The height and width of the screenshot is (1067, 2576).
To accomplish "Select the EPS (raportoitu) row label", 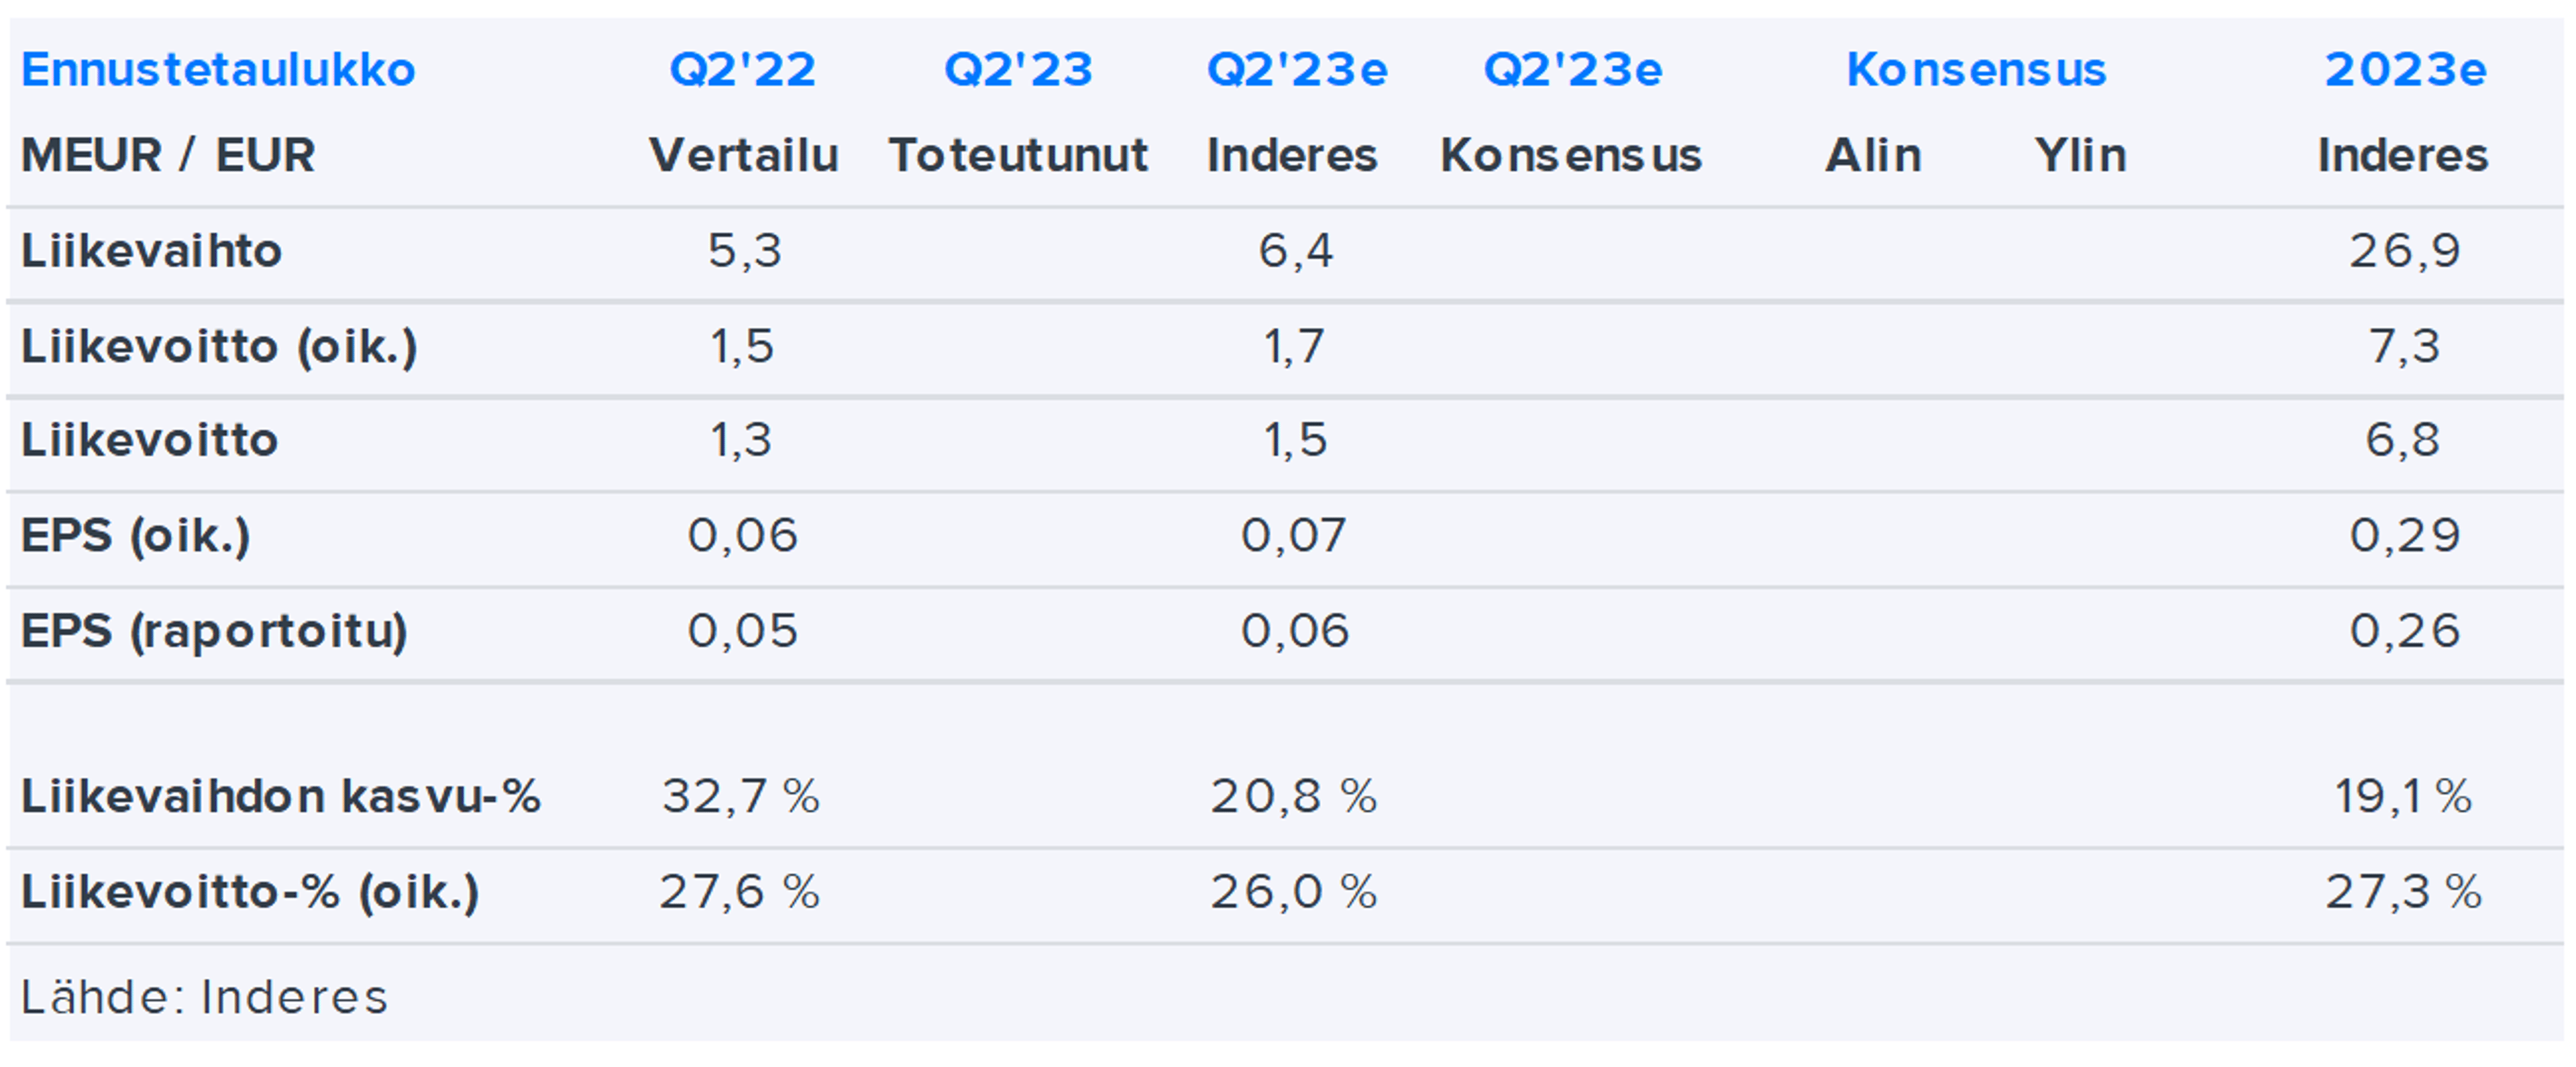I will point(214,631).
